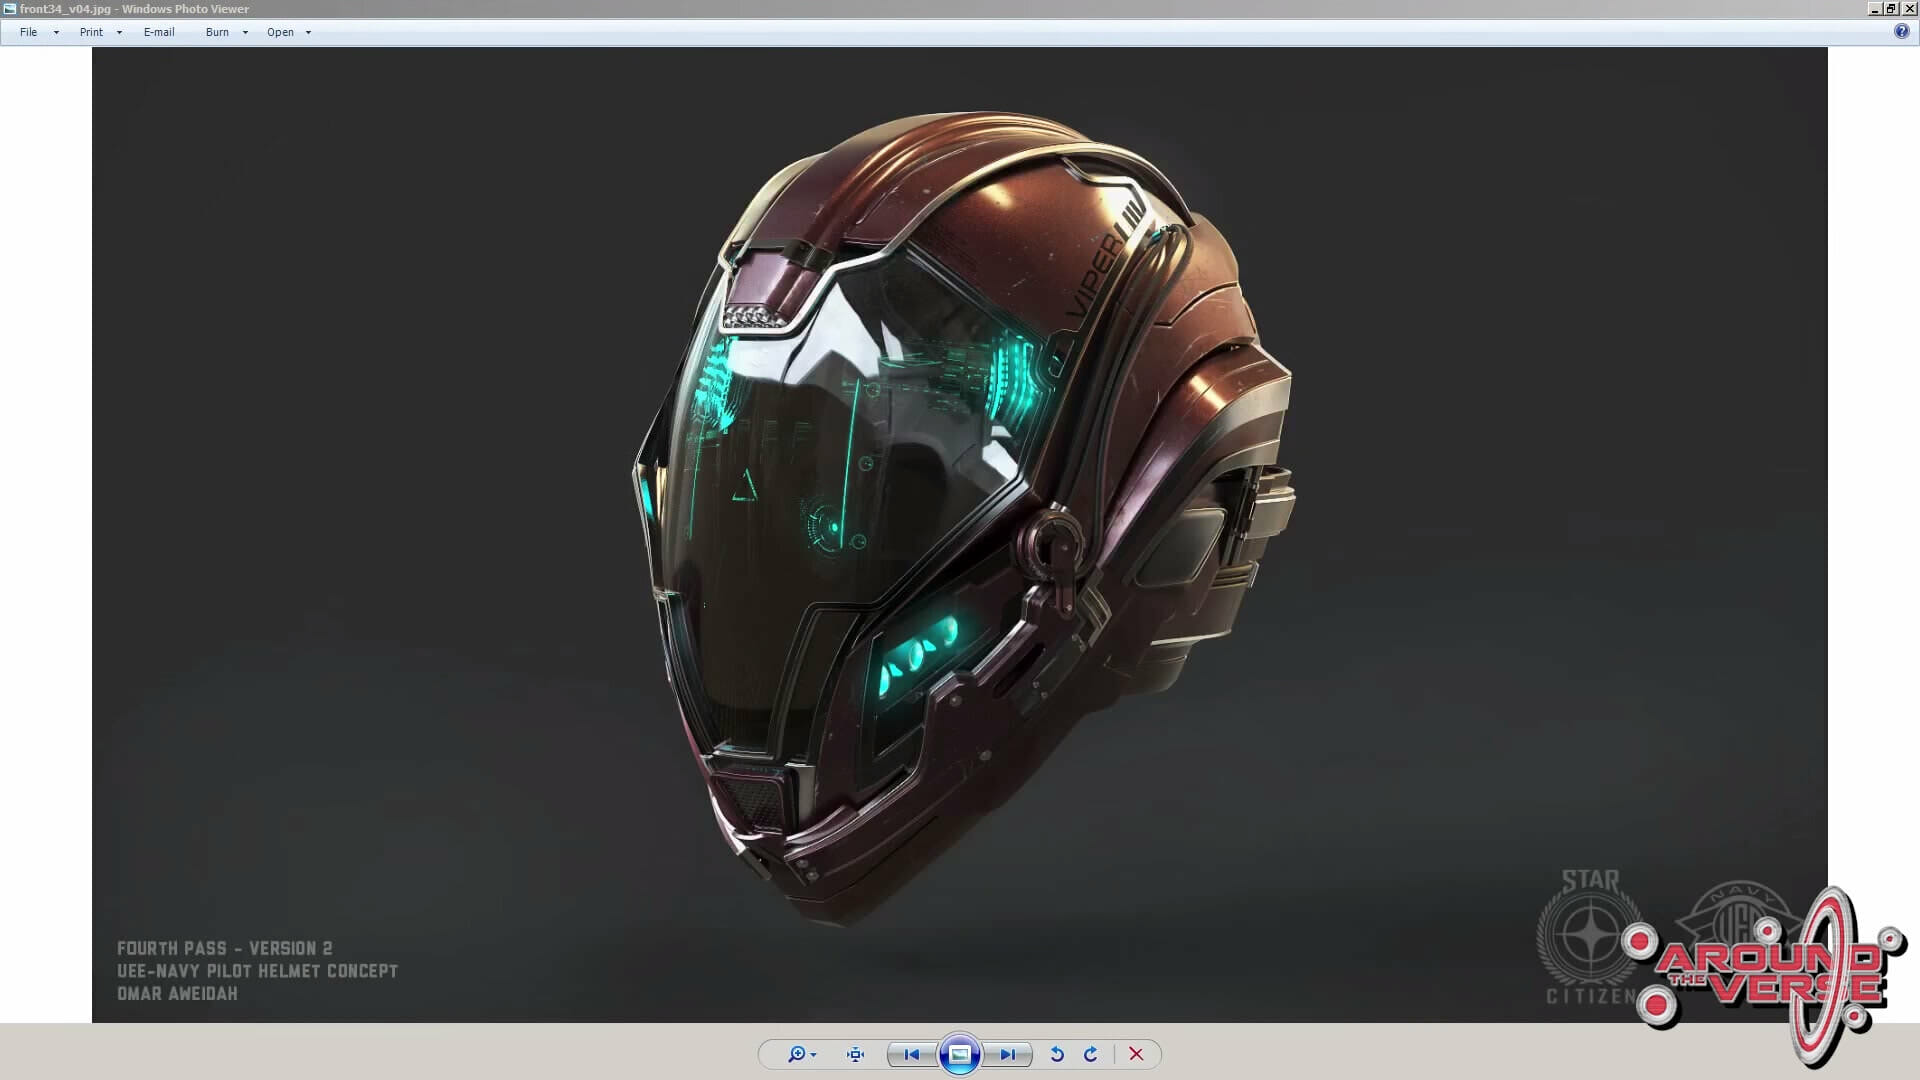
Task: Open Photo Viewer help icon
Action: [x=1901, y=32]
